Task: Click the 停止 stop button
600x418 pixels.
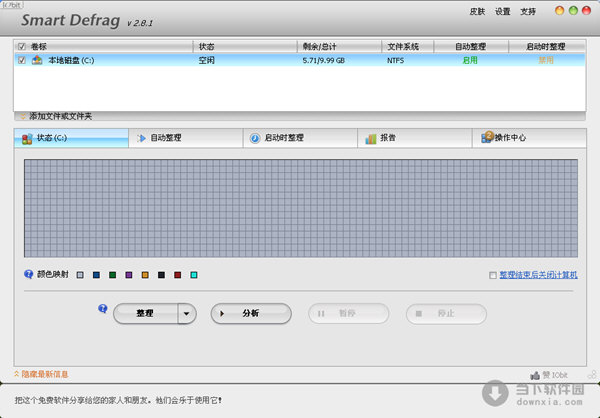Action: 446,314
